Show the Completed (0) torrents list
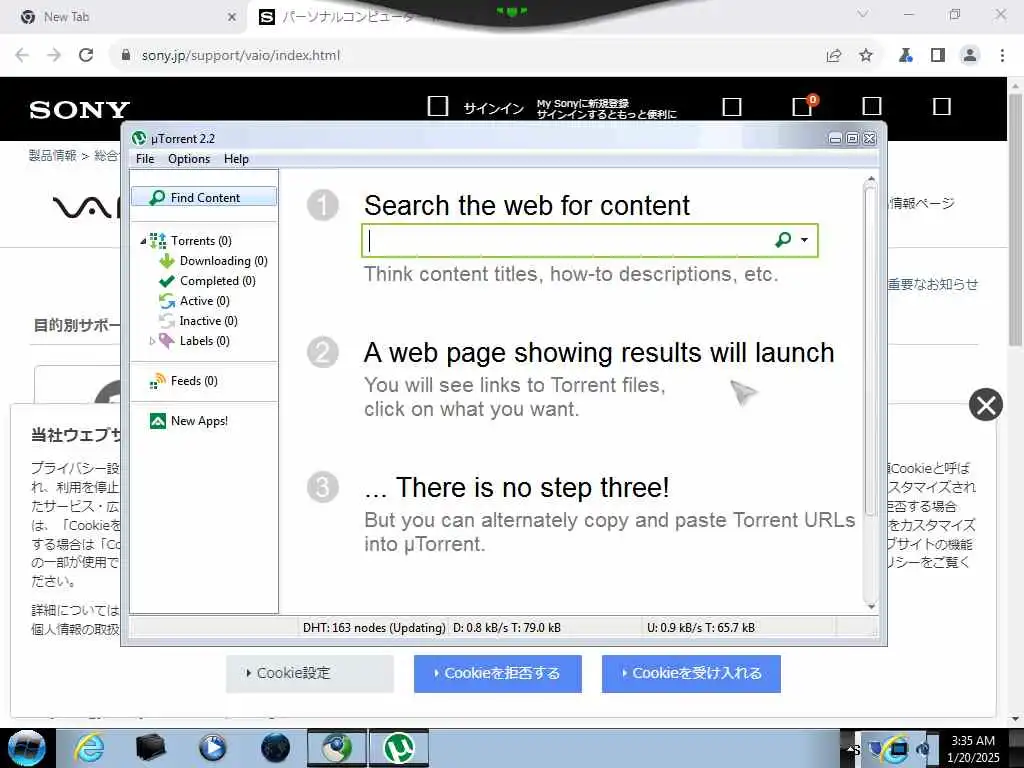 217,281
